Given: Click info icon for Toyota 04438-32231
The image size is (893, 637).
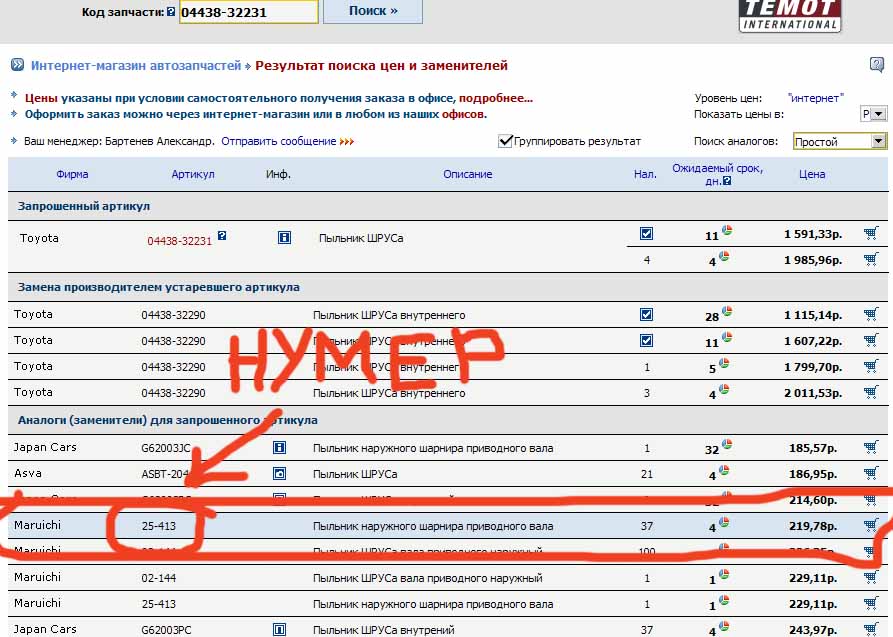Looking at the screenshot, I should coord(284,238).
